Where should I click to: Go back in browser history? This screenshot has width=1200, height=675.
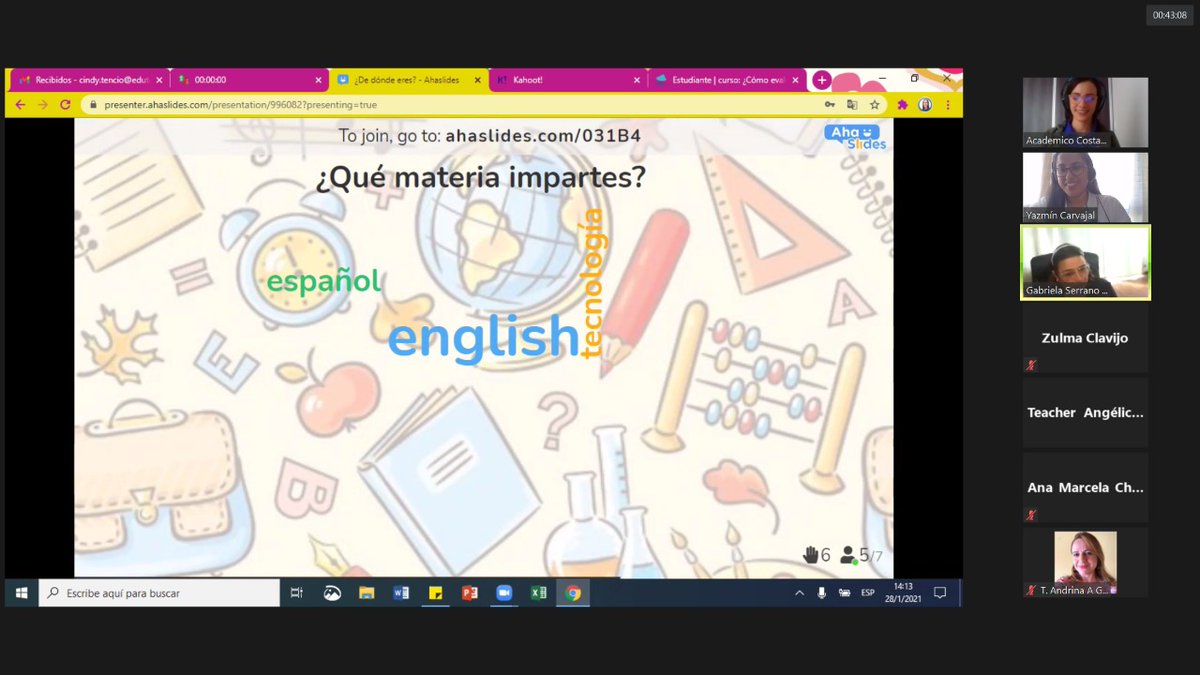(x=20, y=104)
